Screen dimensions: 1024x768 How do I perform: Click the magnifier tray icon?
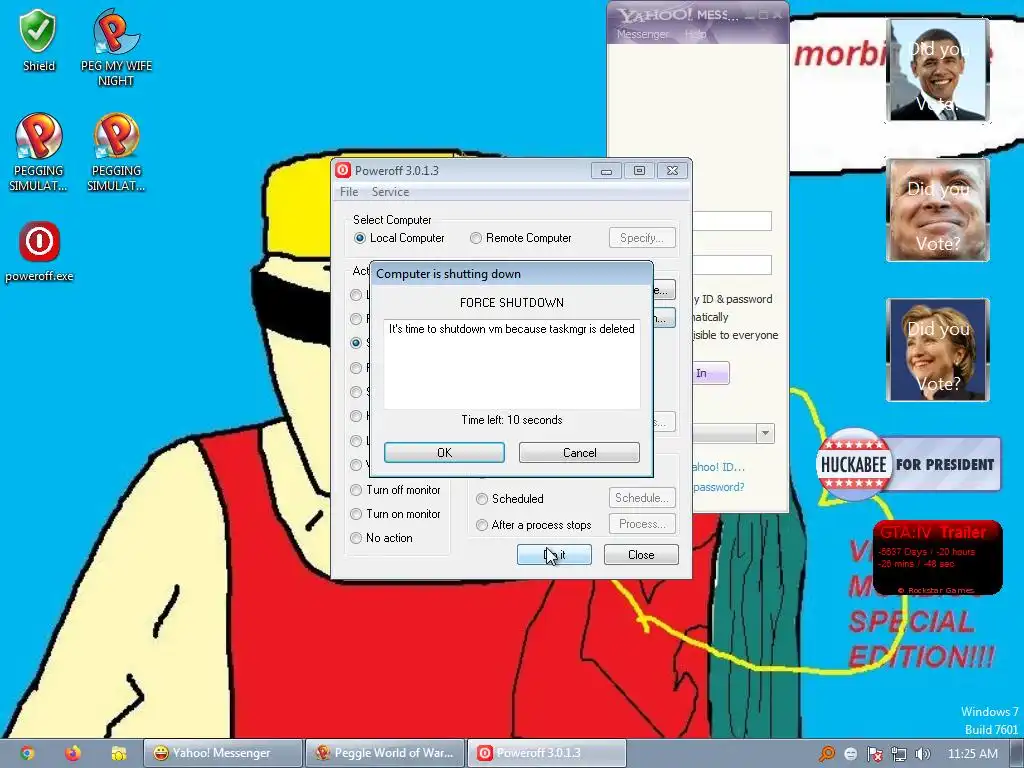pos(827,754)
